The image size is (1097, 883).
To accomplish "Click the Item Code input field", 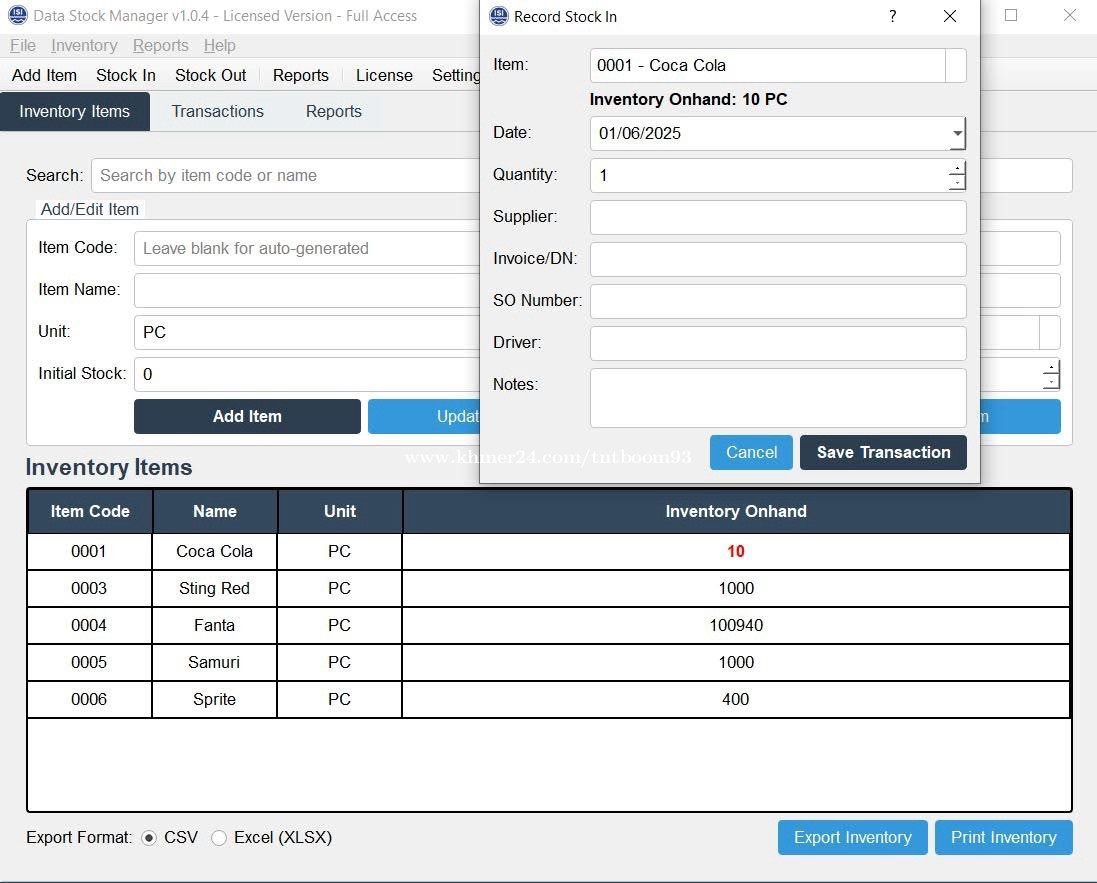I will pyautogui.click(x=307, y=248).
